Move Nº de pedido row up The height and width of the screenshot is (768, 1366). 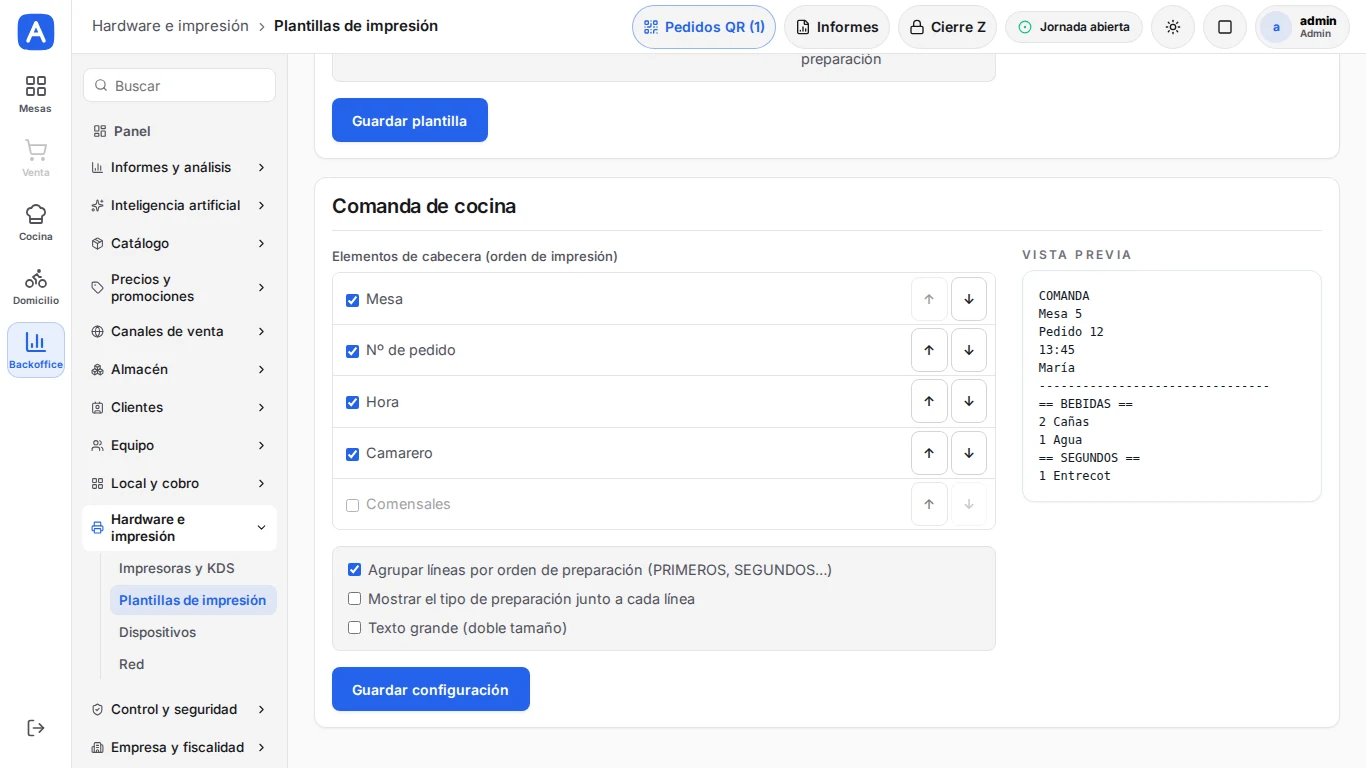929,350
